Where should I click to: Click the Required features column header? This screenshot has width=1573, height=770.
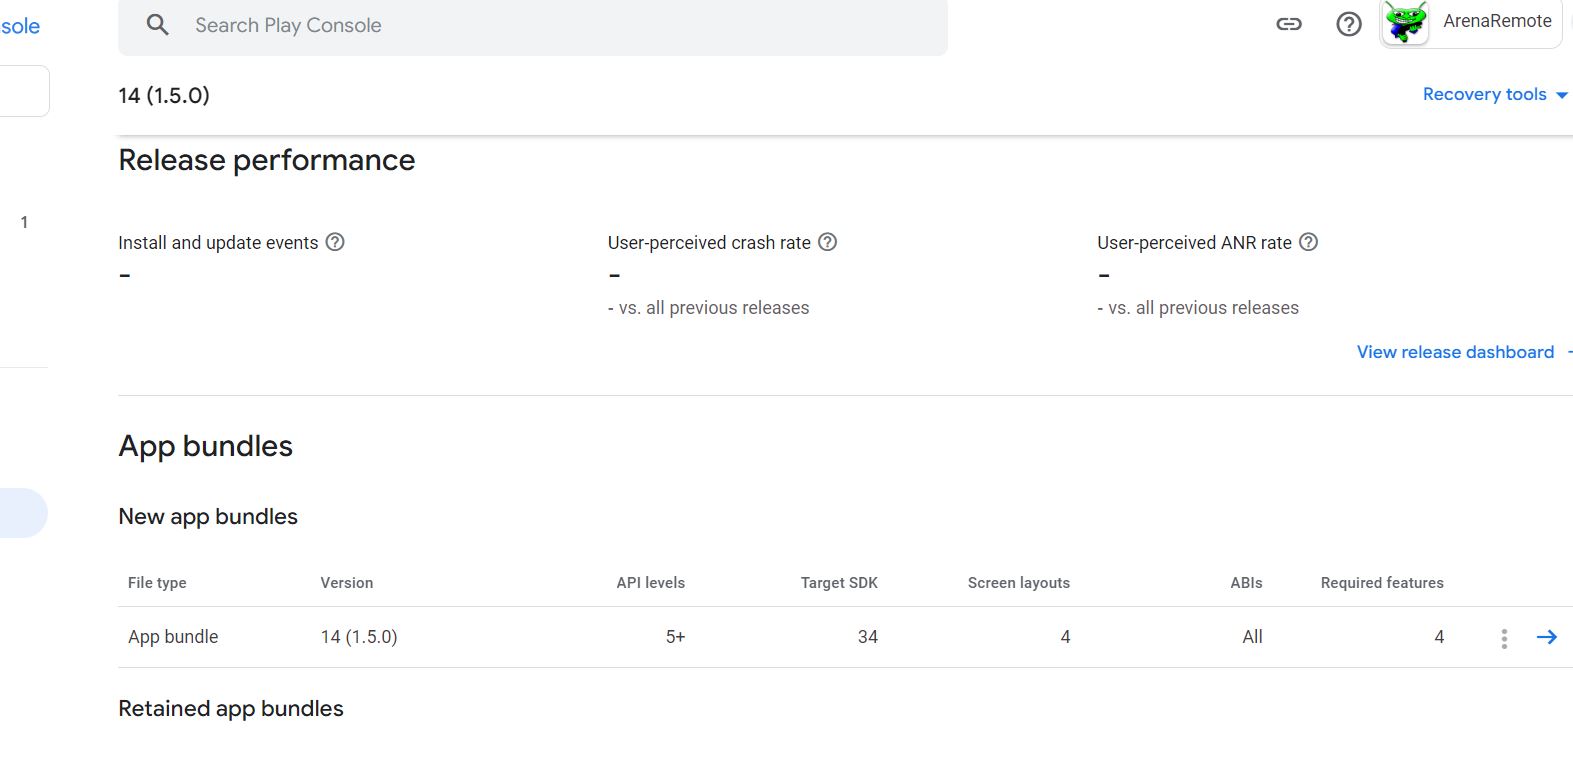point(1381,583)
